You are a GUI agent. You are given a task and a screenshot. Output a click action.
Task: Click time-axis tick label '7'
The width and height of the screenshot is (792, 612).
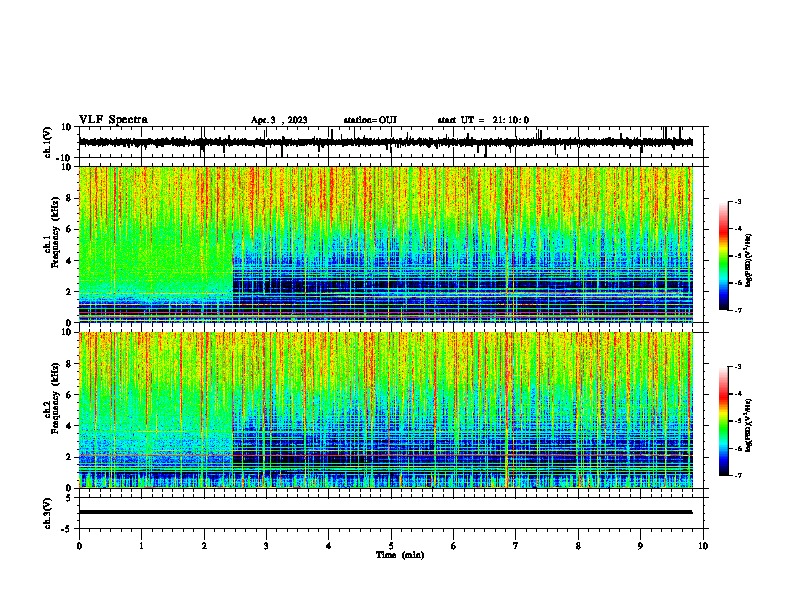[516, 546]
